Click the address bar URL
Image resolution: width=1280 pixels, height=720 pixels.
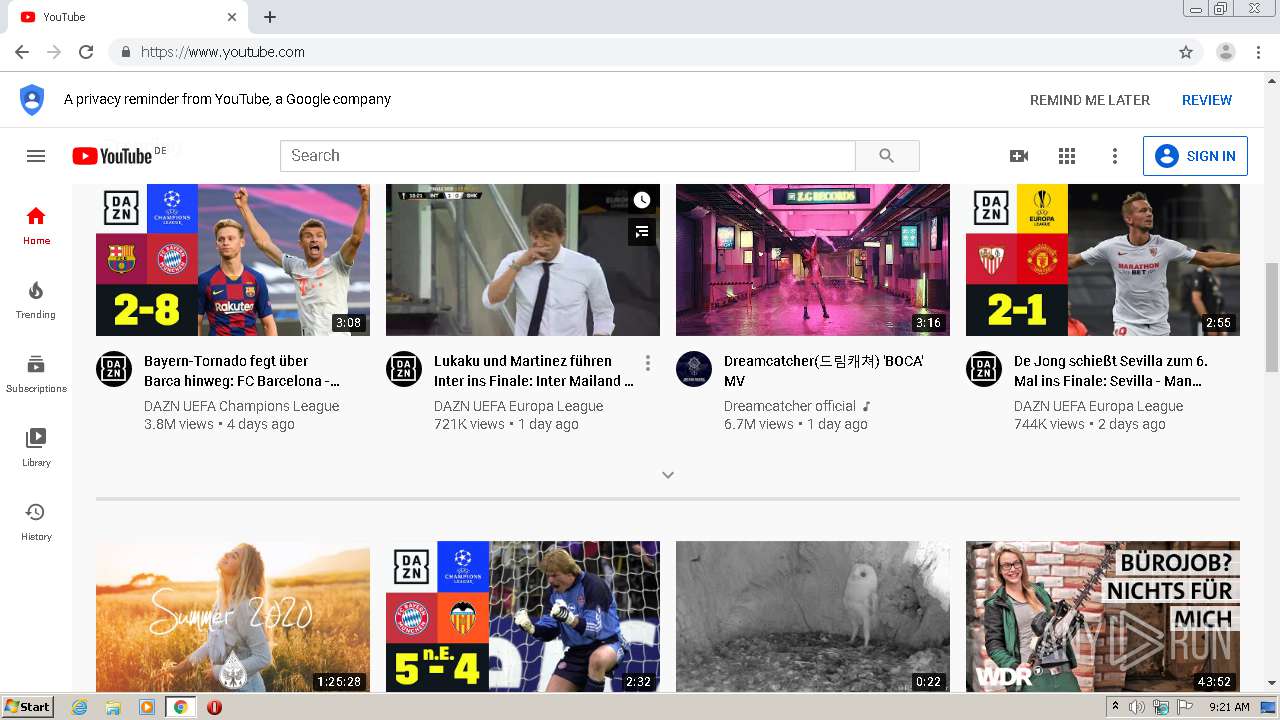pyautogui.click(x=223, y=52)
